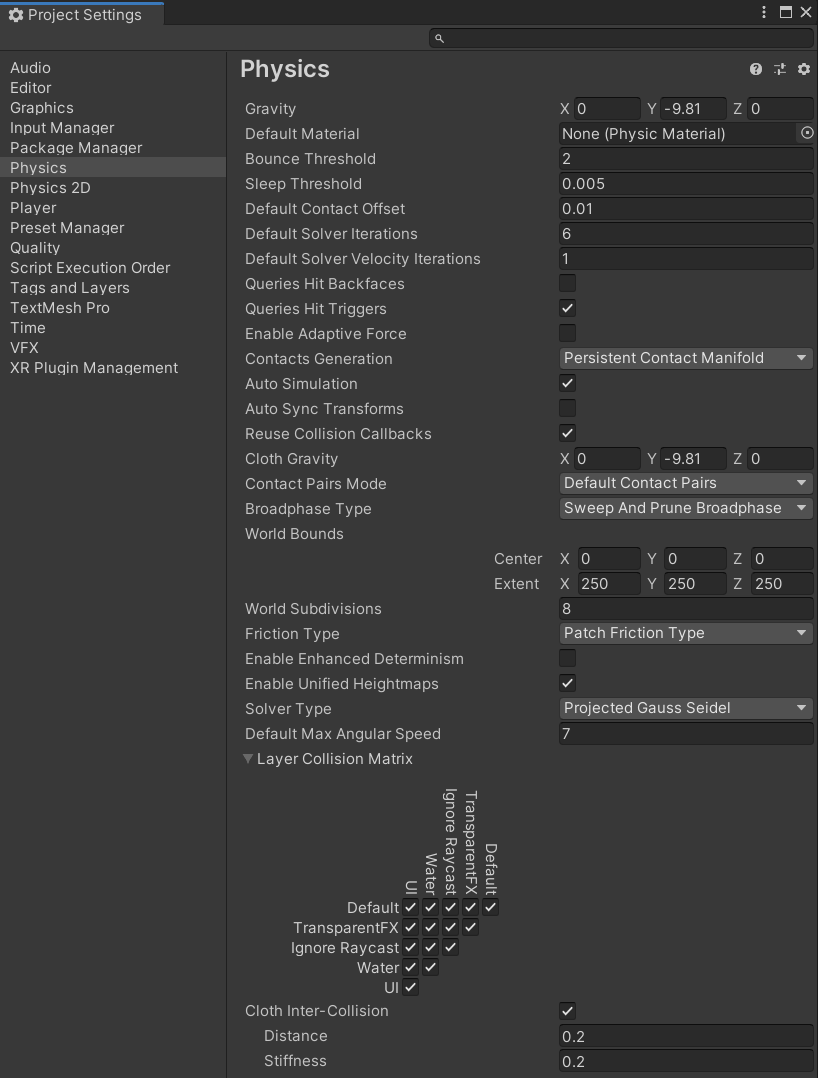The height and width of the screenshot is (1078, 818).
Task: Open the Physics help documentation icon
Action: pyautogui.click(x=757, y=70)
